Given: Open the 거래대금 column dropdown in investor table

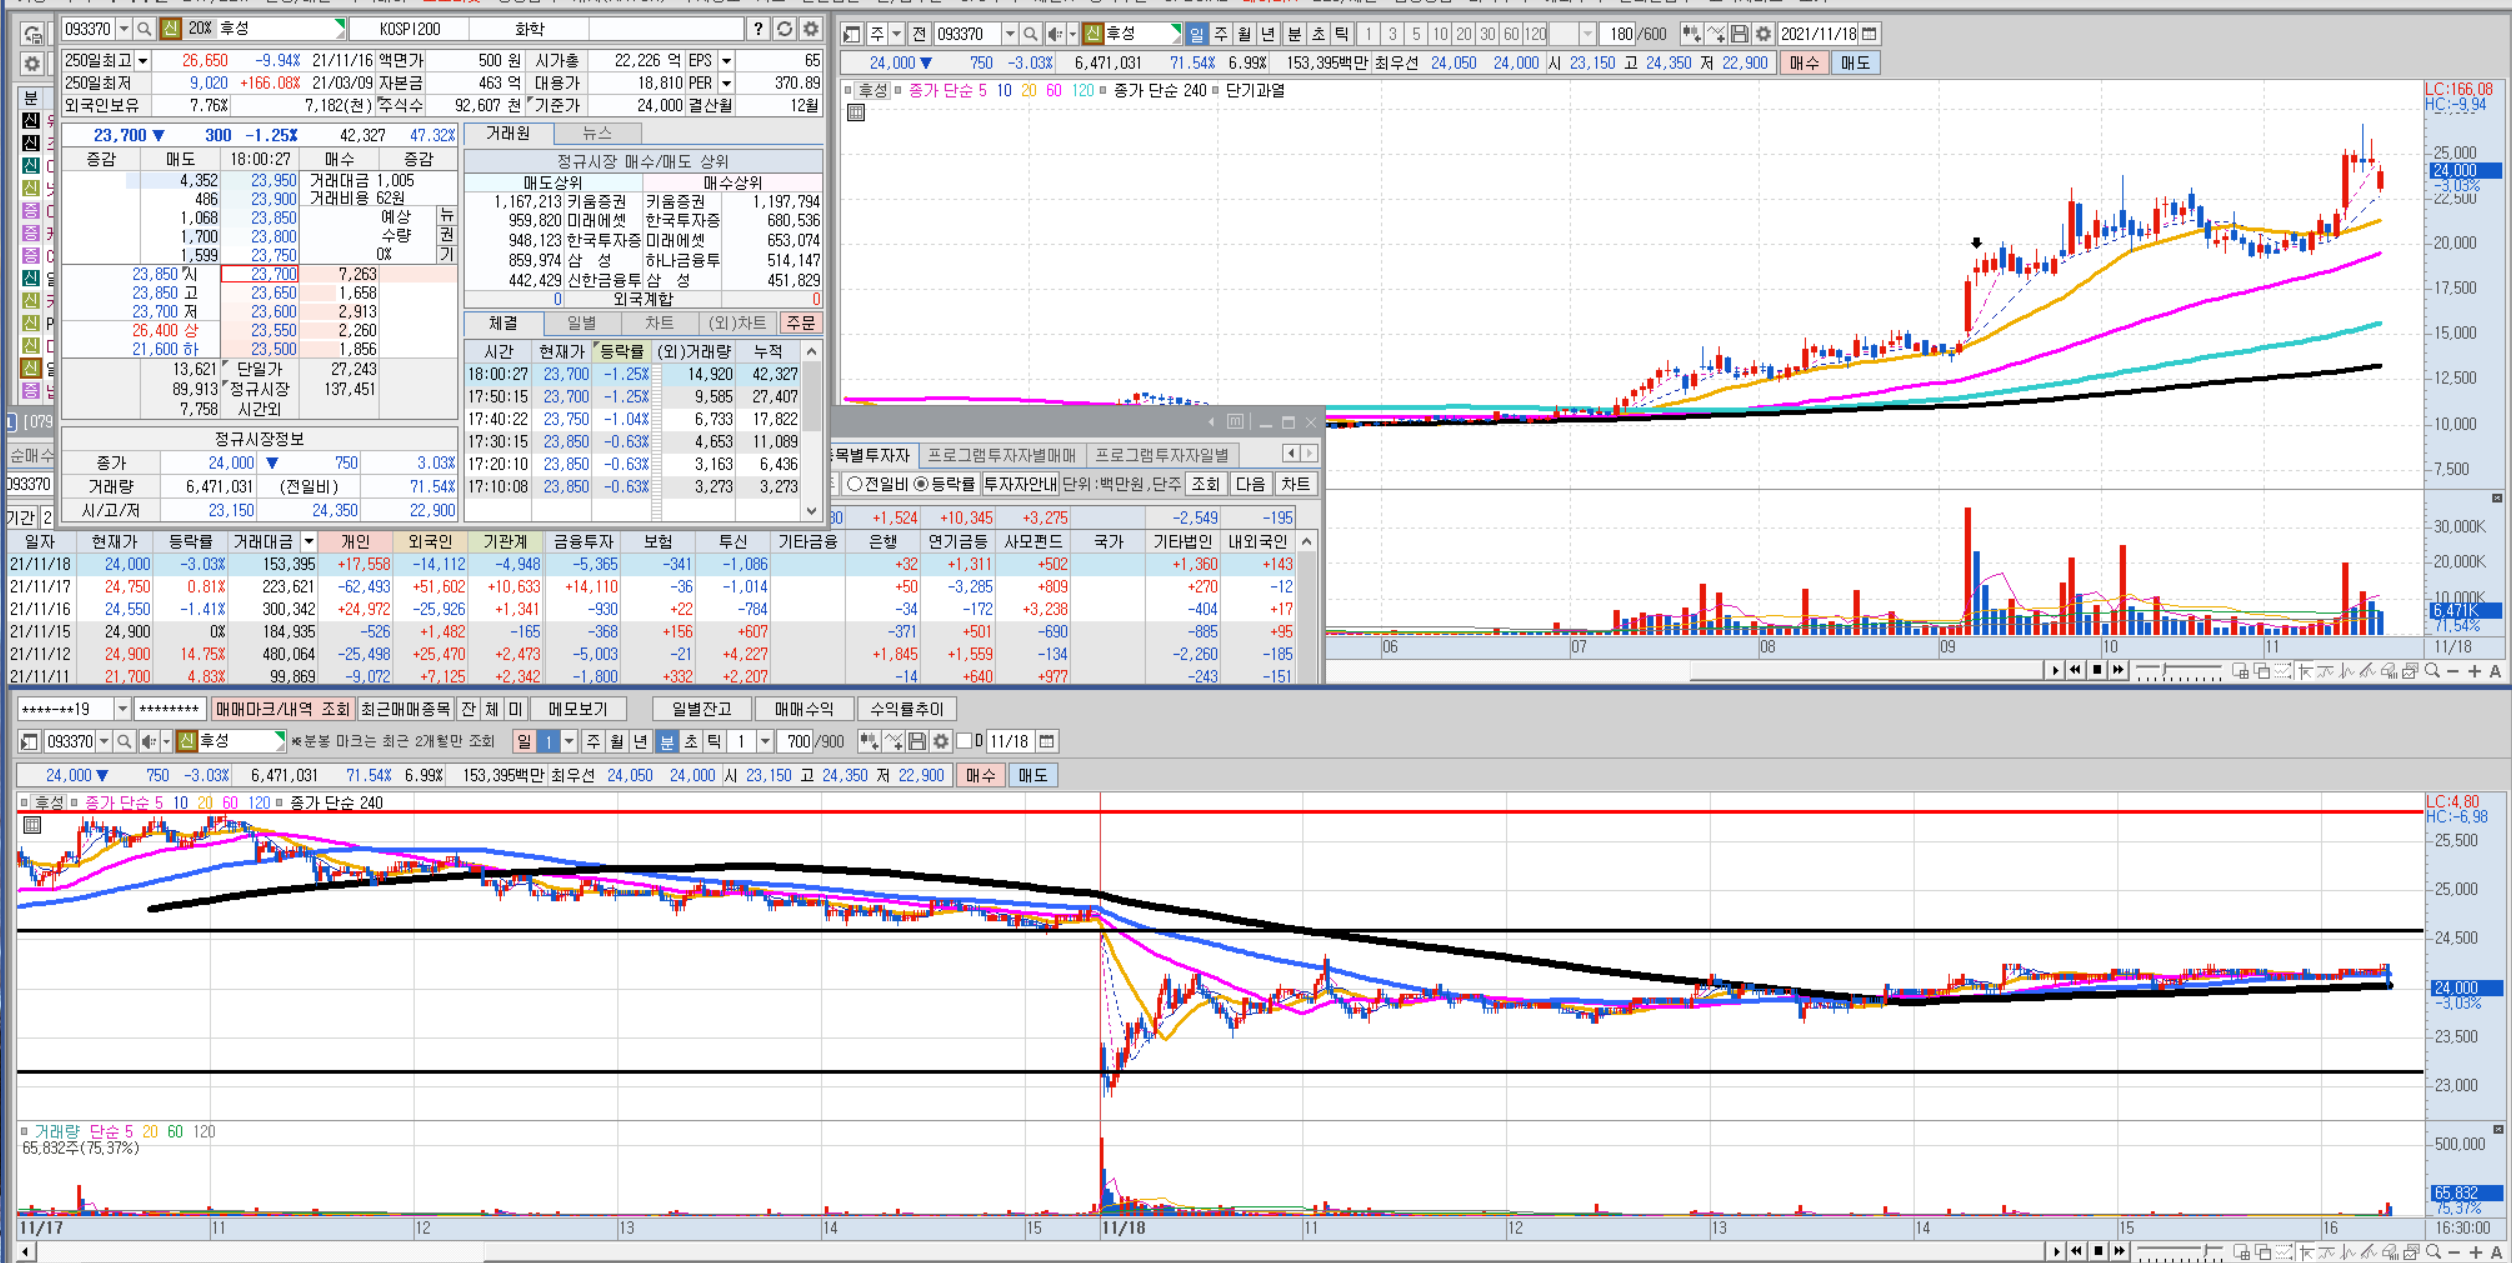Looking at the screenshot, I should (x=309, y=541).
